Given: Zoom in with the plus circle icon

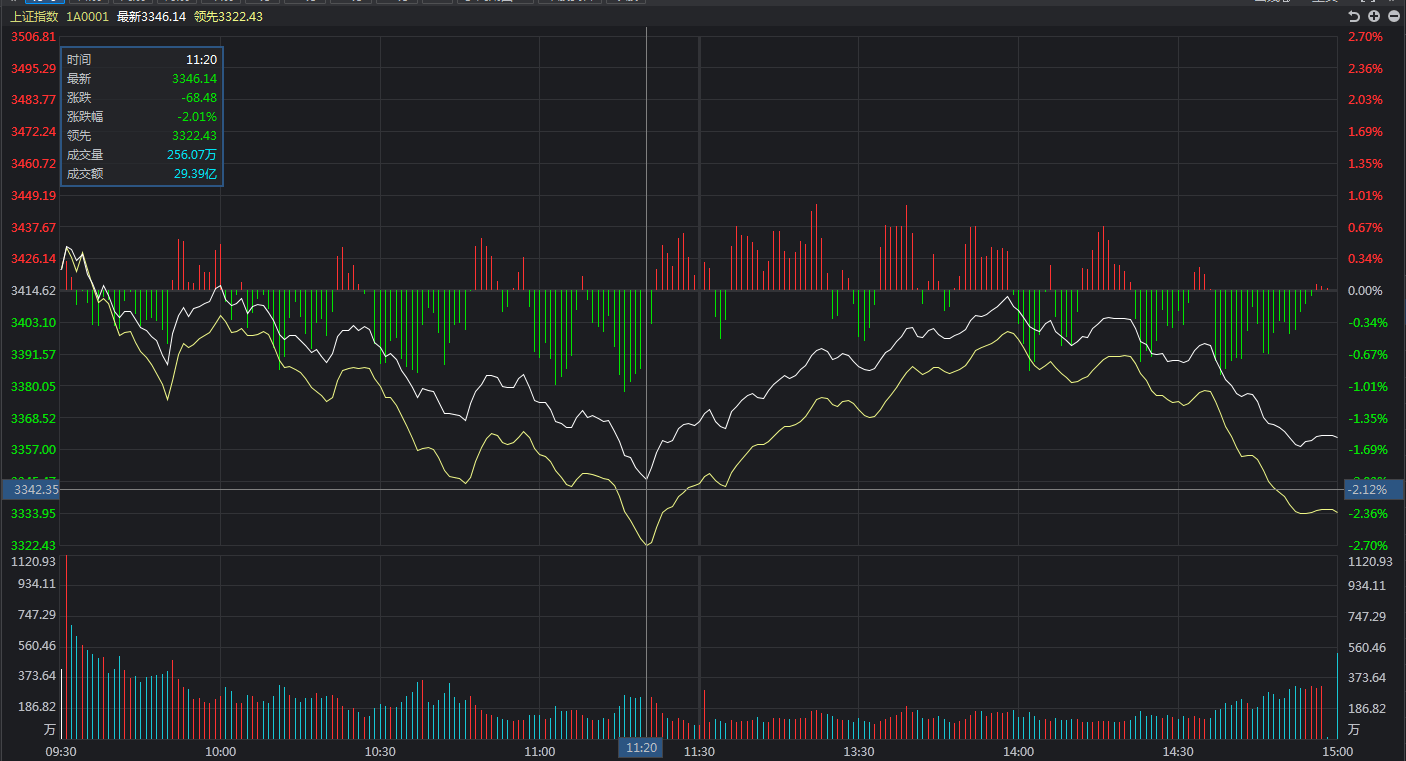Looking at the screenshot, I should pyautogui.click(x=1374, y=17).
